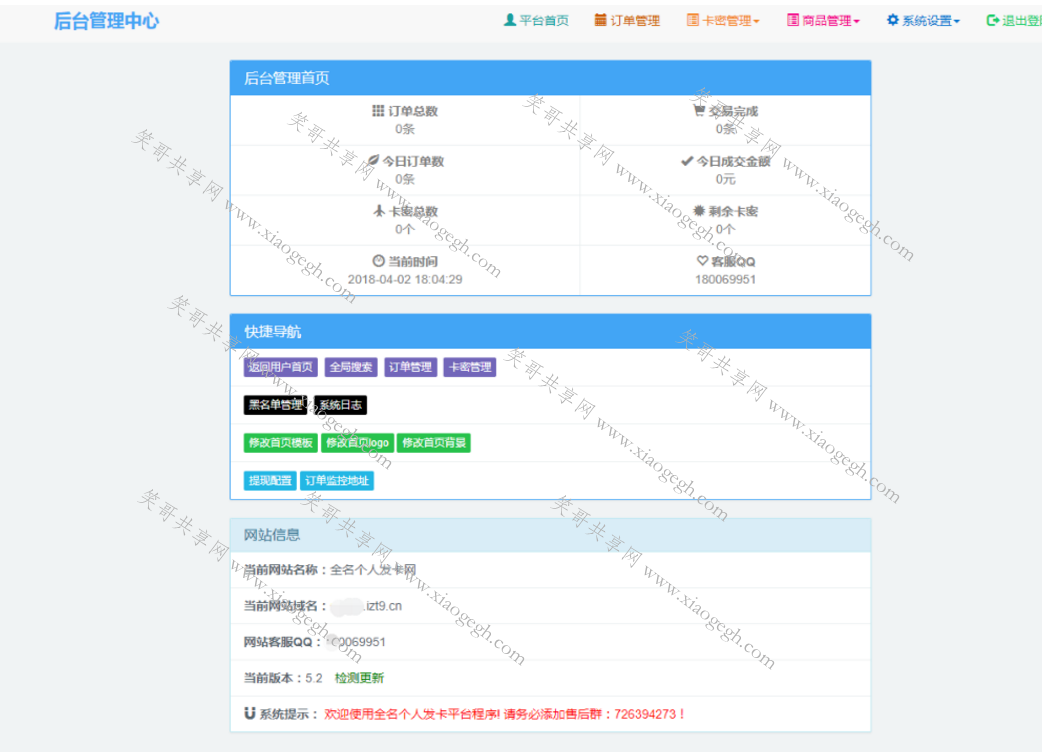The height and width of the screenshot is (752, 1042).
Task: Click the 当前网站名称：全名个人发卡网 row
Action: point(550,569)
